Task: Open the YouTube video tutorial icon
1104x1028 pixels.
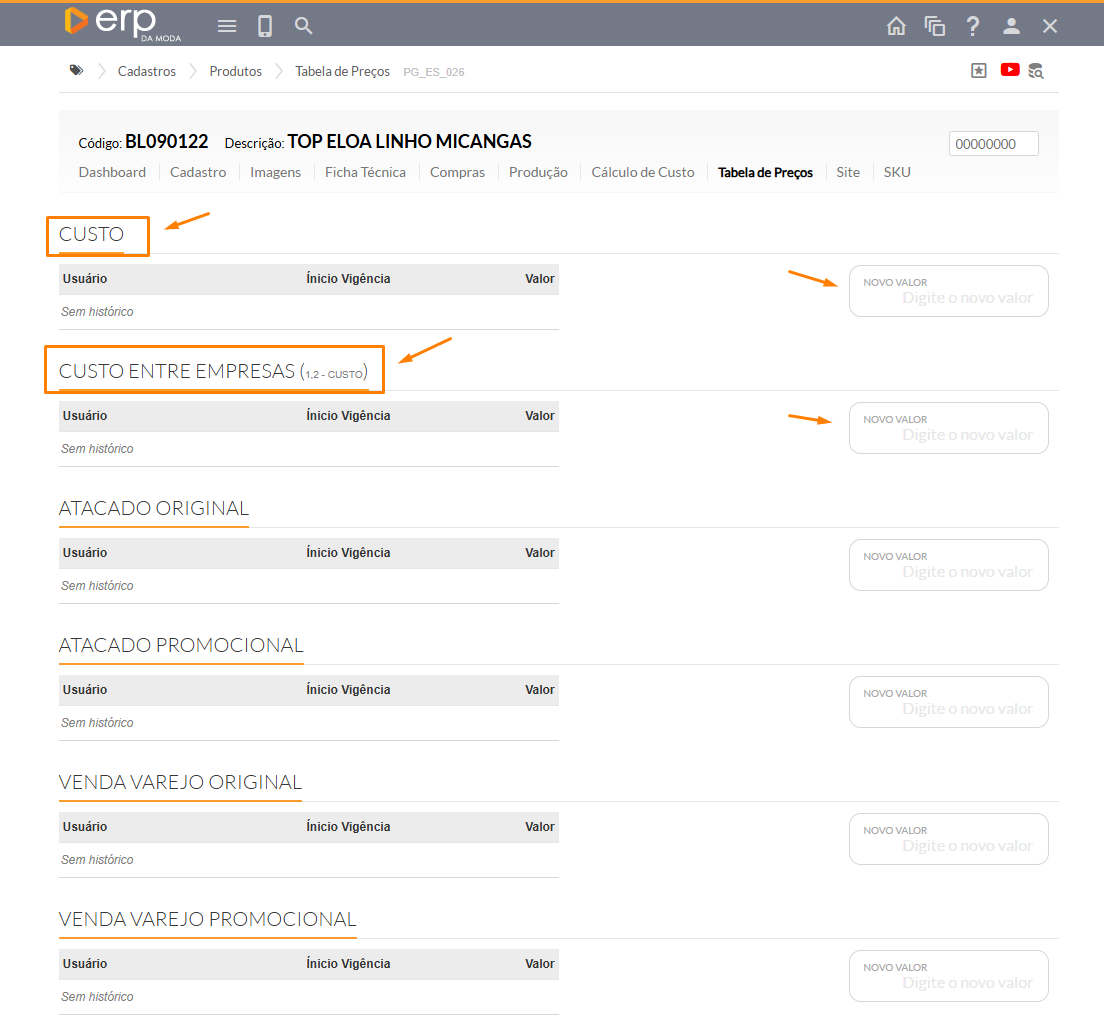Action: point(1010,70)
